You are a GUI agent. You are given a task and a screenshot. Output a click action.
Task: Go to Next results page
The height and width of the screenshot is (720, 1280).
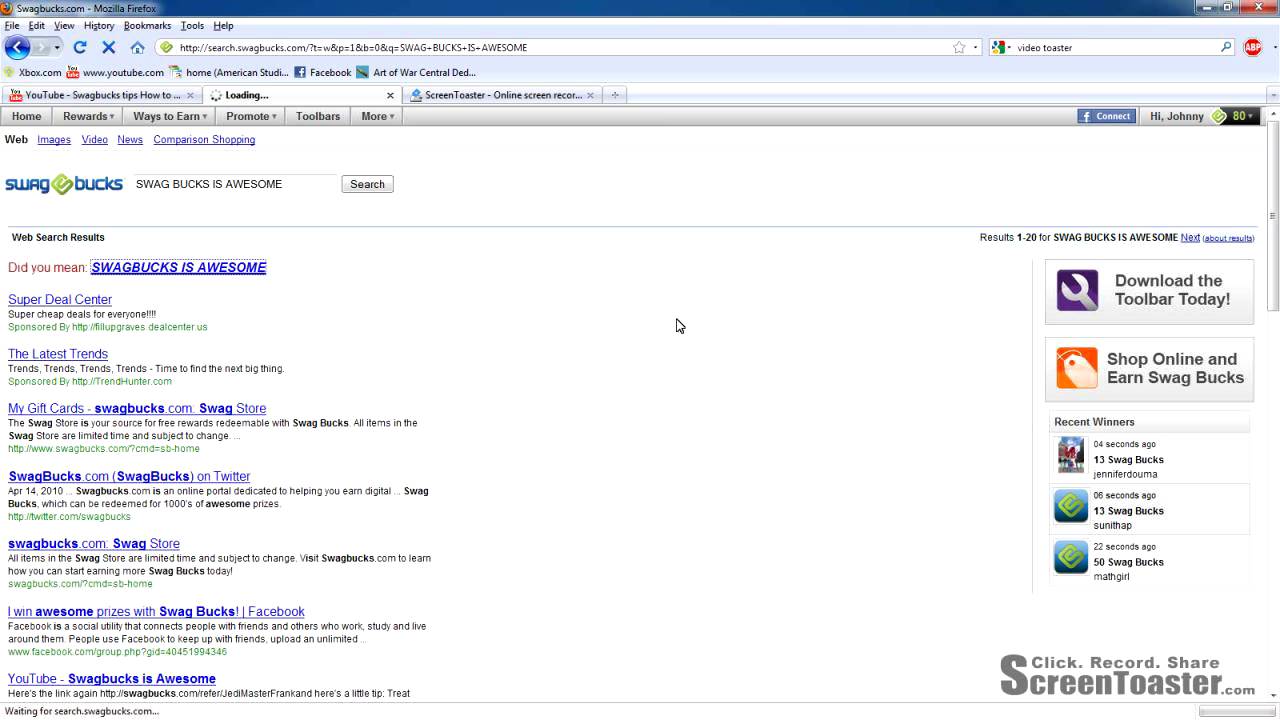[x=1190, y=237]
